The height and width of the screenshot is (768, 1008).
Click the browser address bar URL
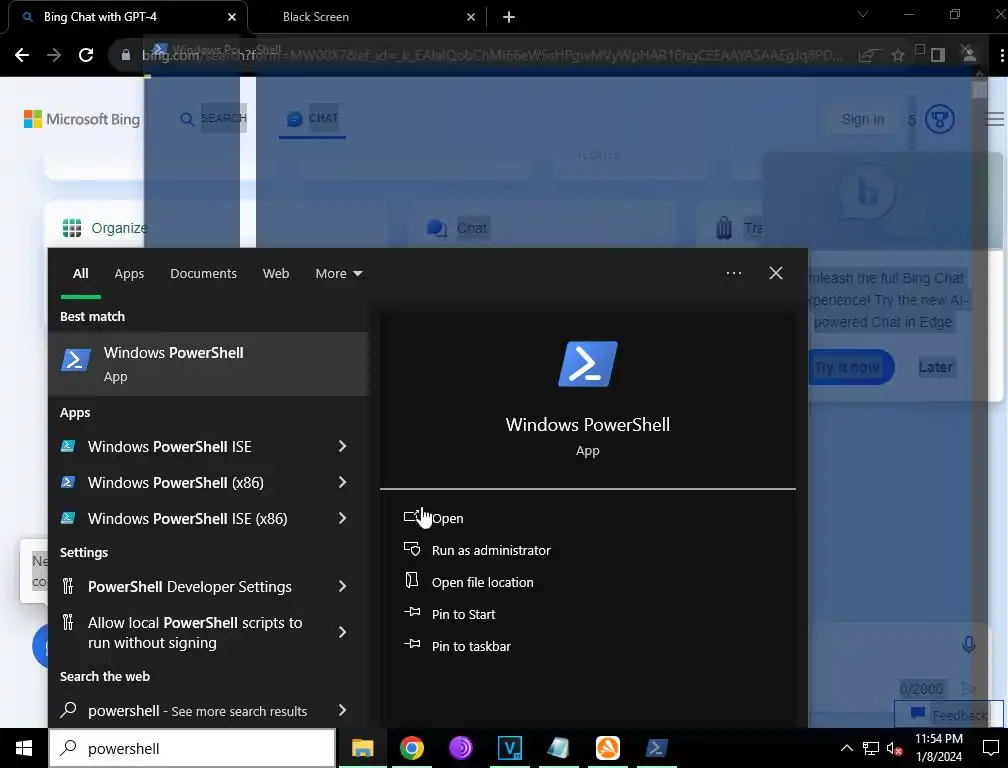[492, 55]
